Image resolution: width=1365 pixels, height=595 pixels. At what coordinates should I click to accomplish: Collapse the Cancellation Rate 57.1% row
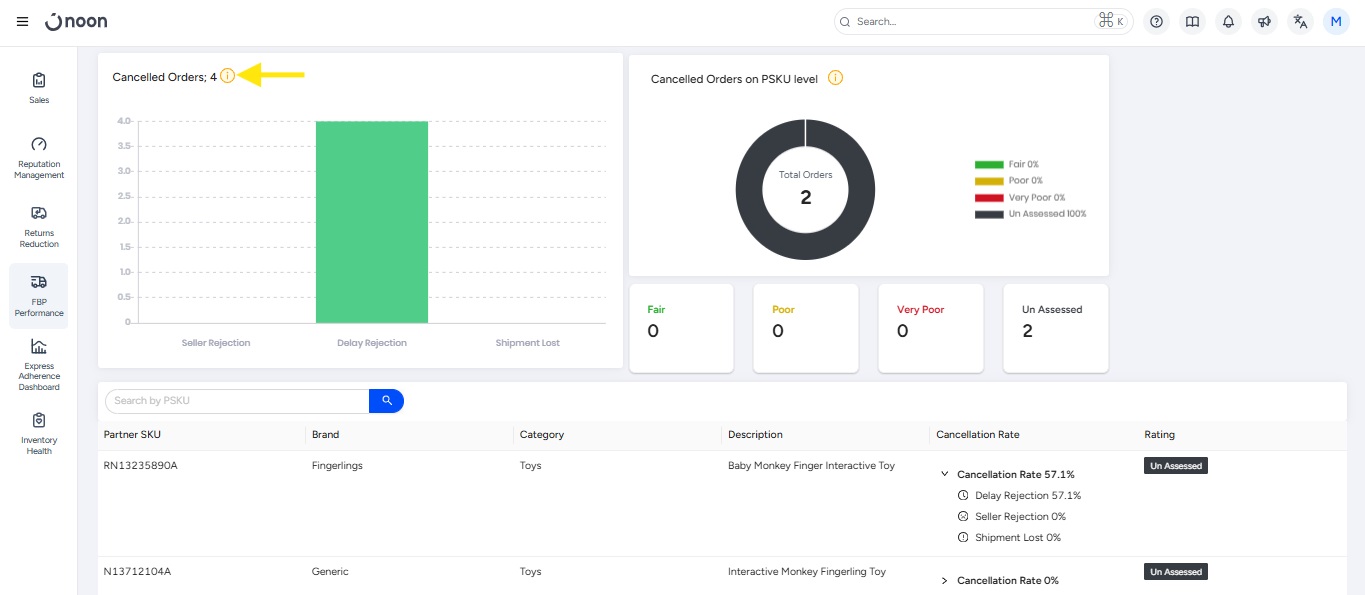pos(945,475)
